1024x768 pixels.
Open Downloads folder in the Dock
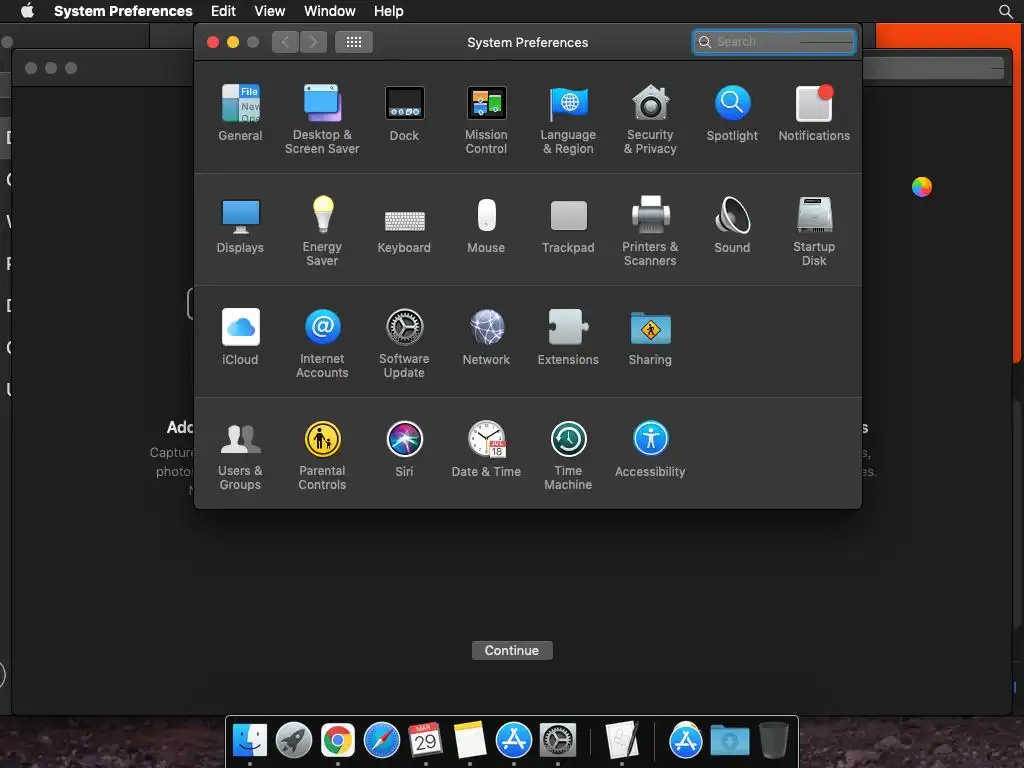click(729, 741)
